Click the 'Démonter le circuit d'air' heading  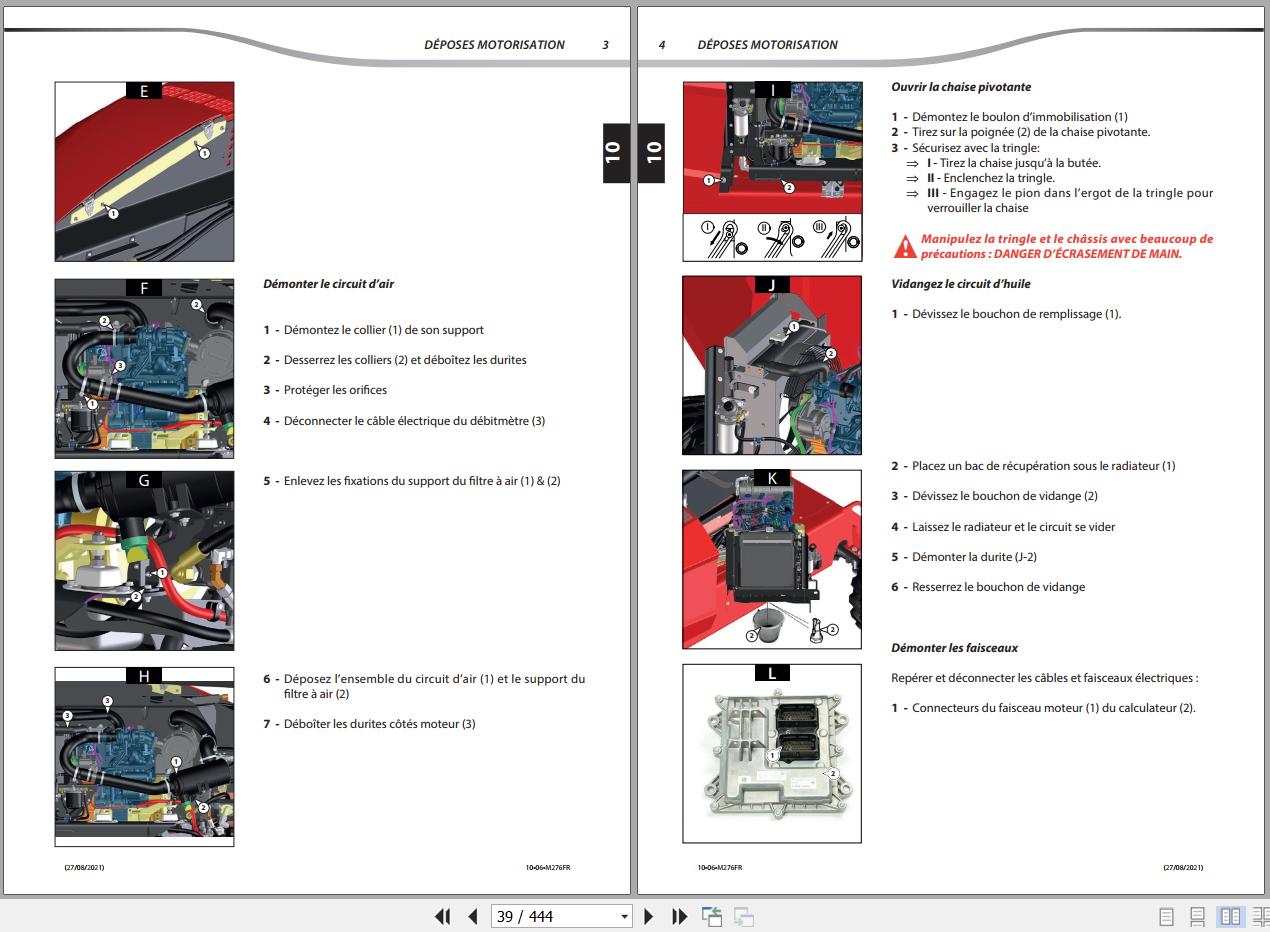[x=328, y=284]
